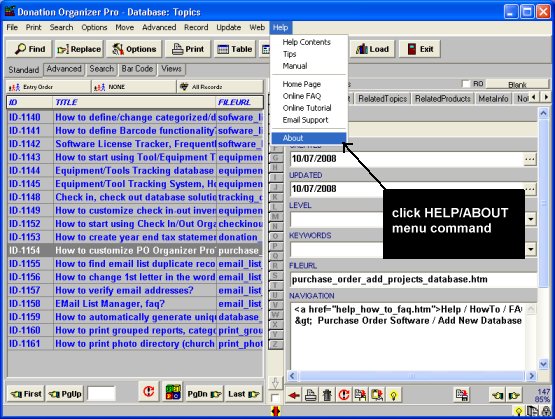The image size is (555, 419).
Task: Click the documents icon in status bar
Action: coord(532,412)
